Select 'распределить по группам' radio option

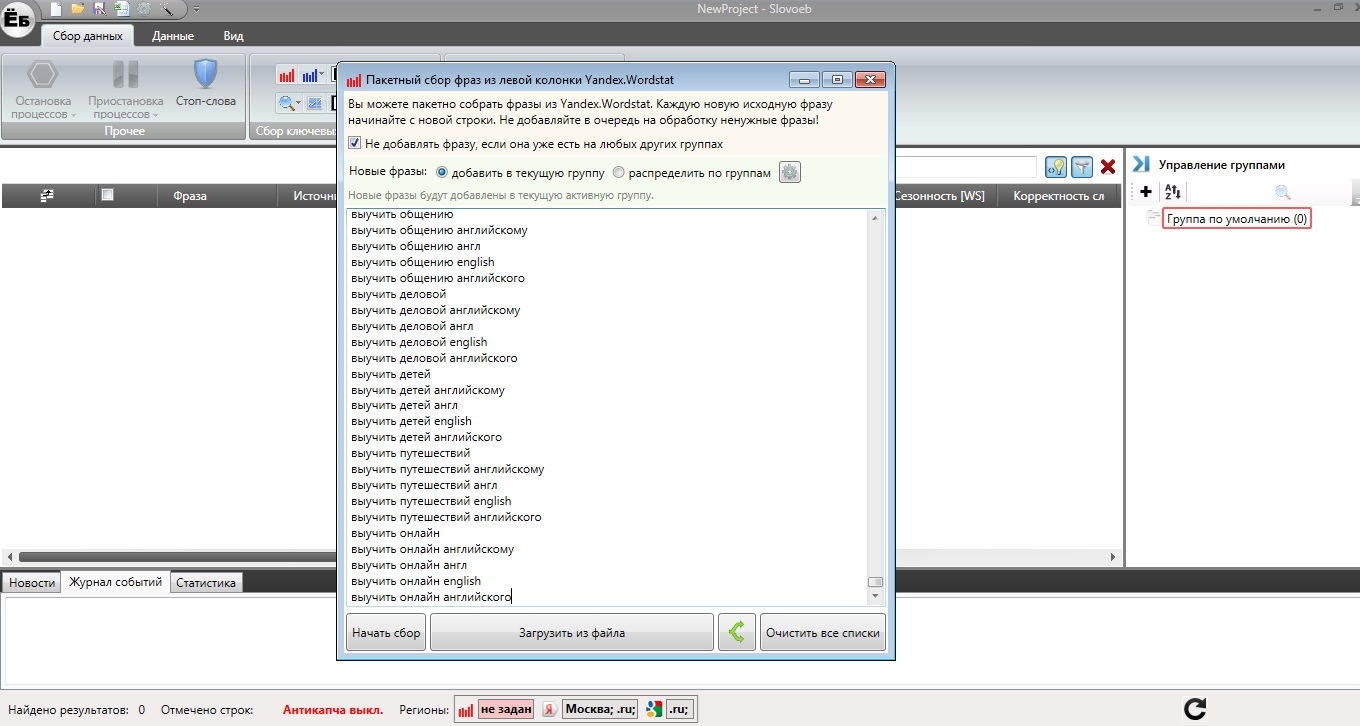pyautogui.click(x=618, y=173)
